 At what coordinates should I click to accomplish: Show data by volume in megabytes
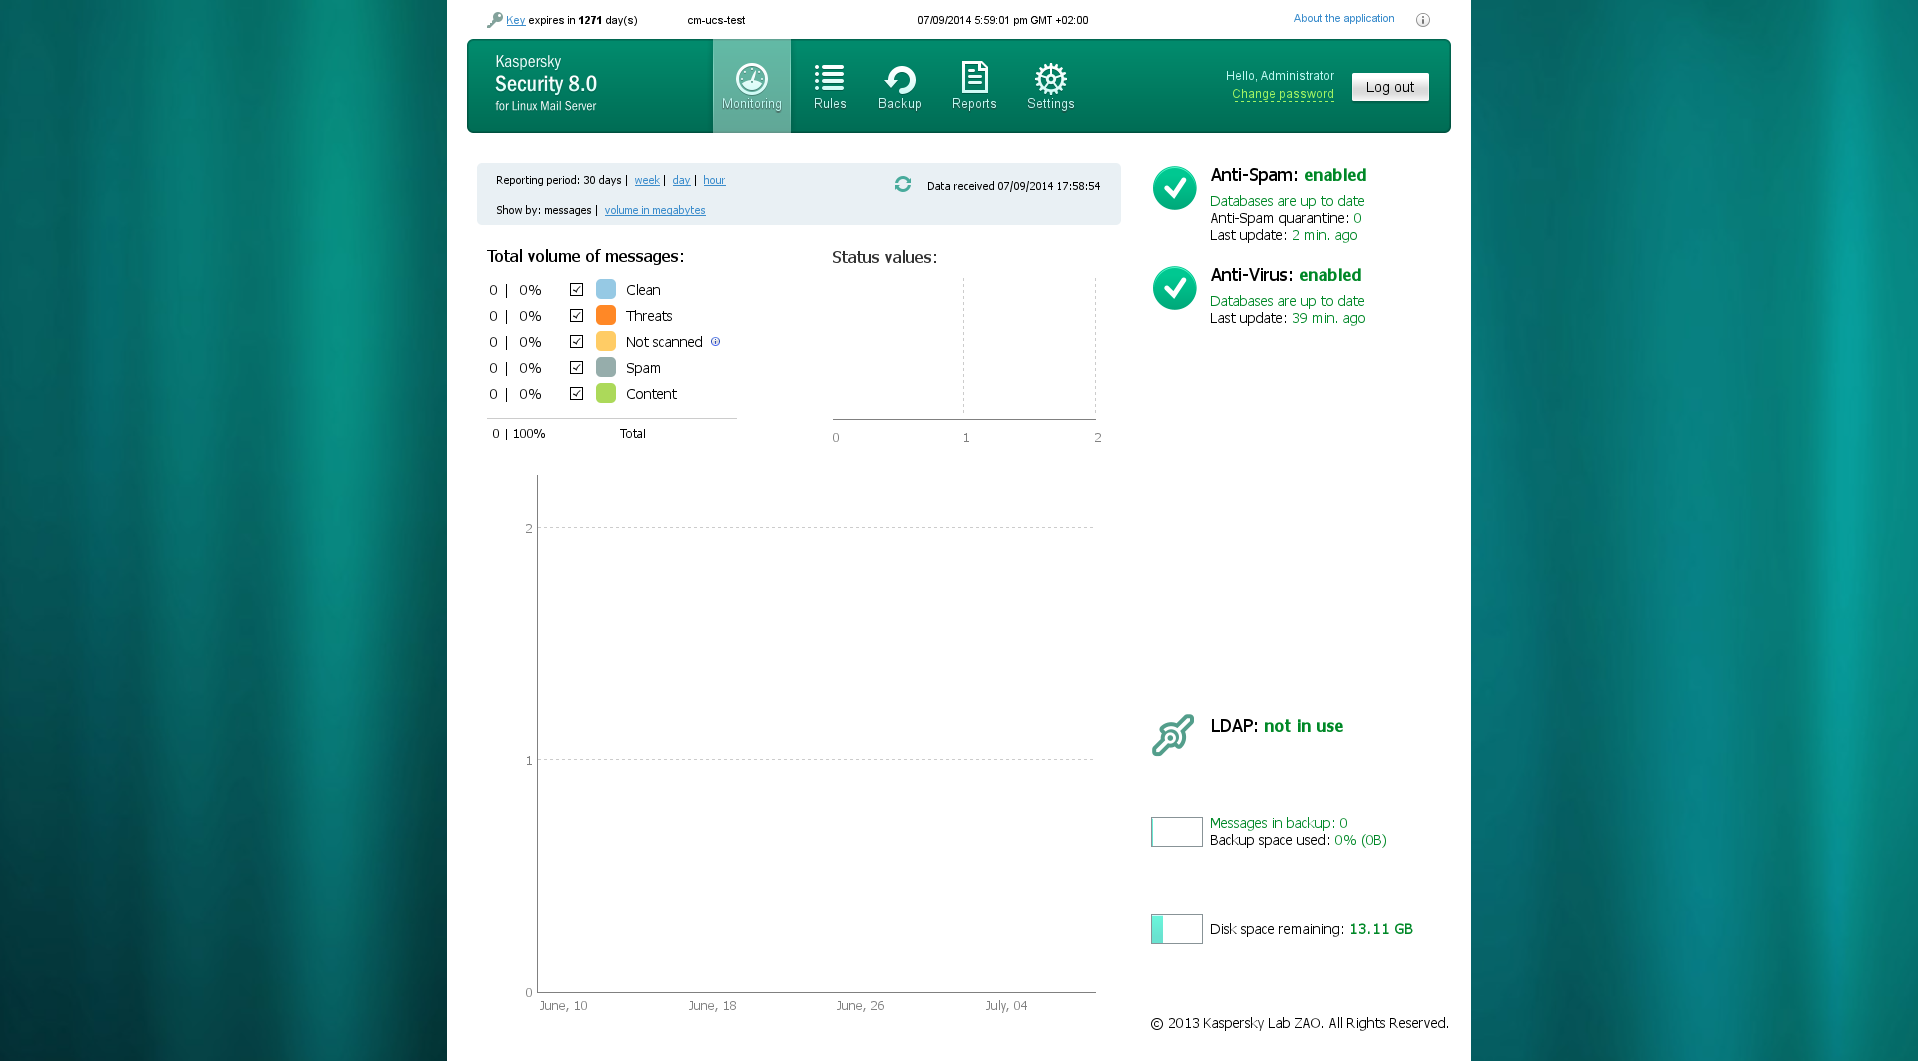(654, 211)
